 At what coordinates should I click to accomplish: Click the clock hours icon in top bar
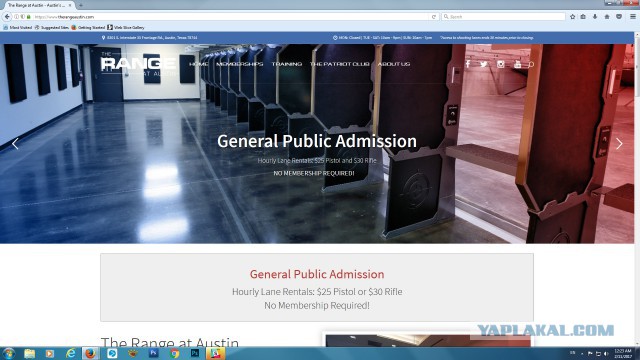(335, 38)
